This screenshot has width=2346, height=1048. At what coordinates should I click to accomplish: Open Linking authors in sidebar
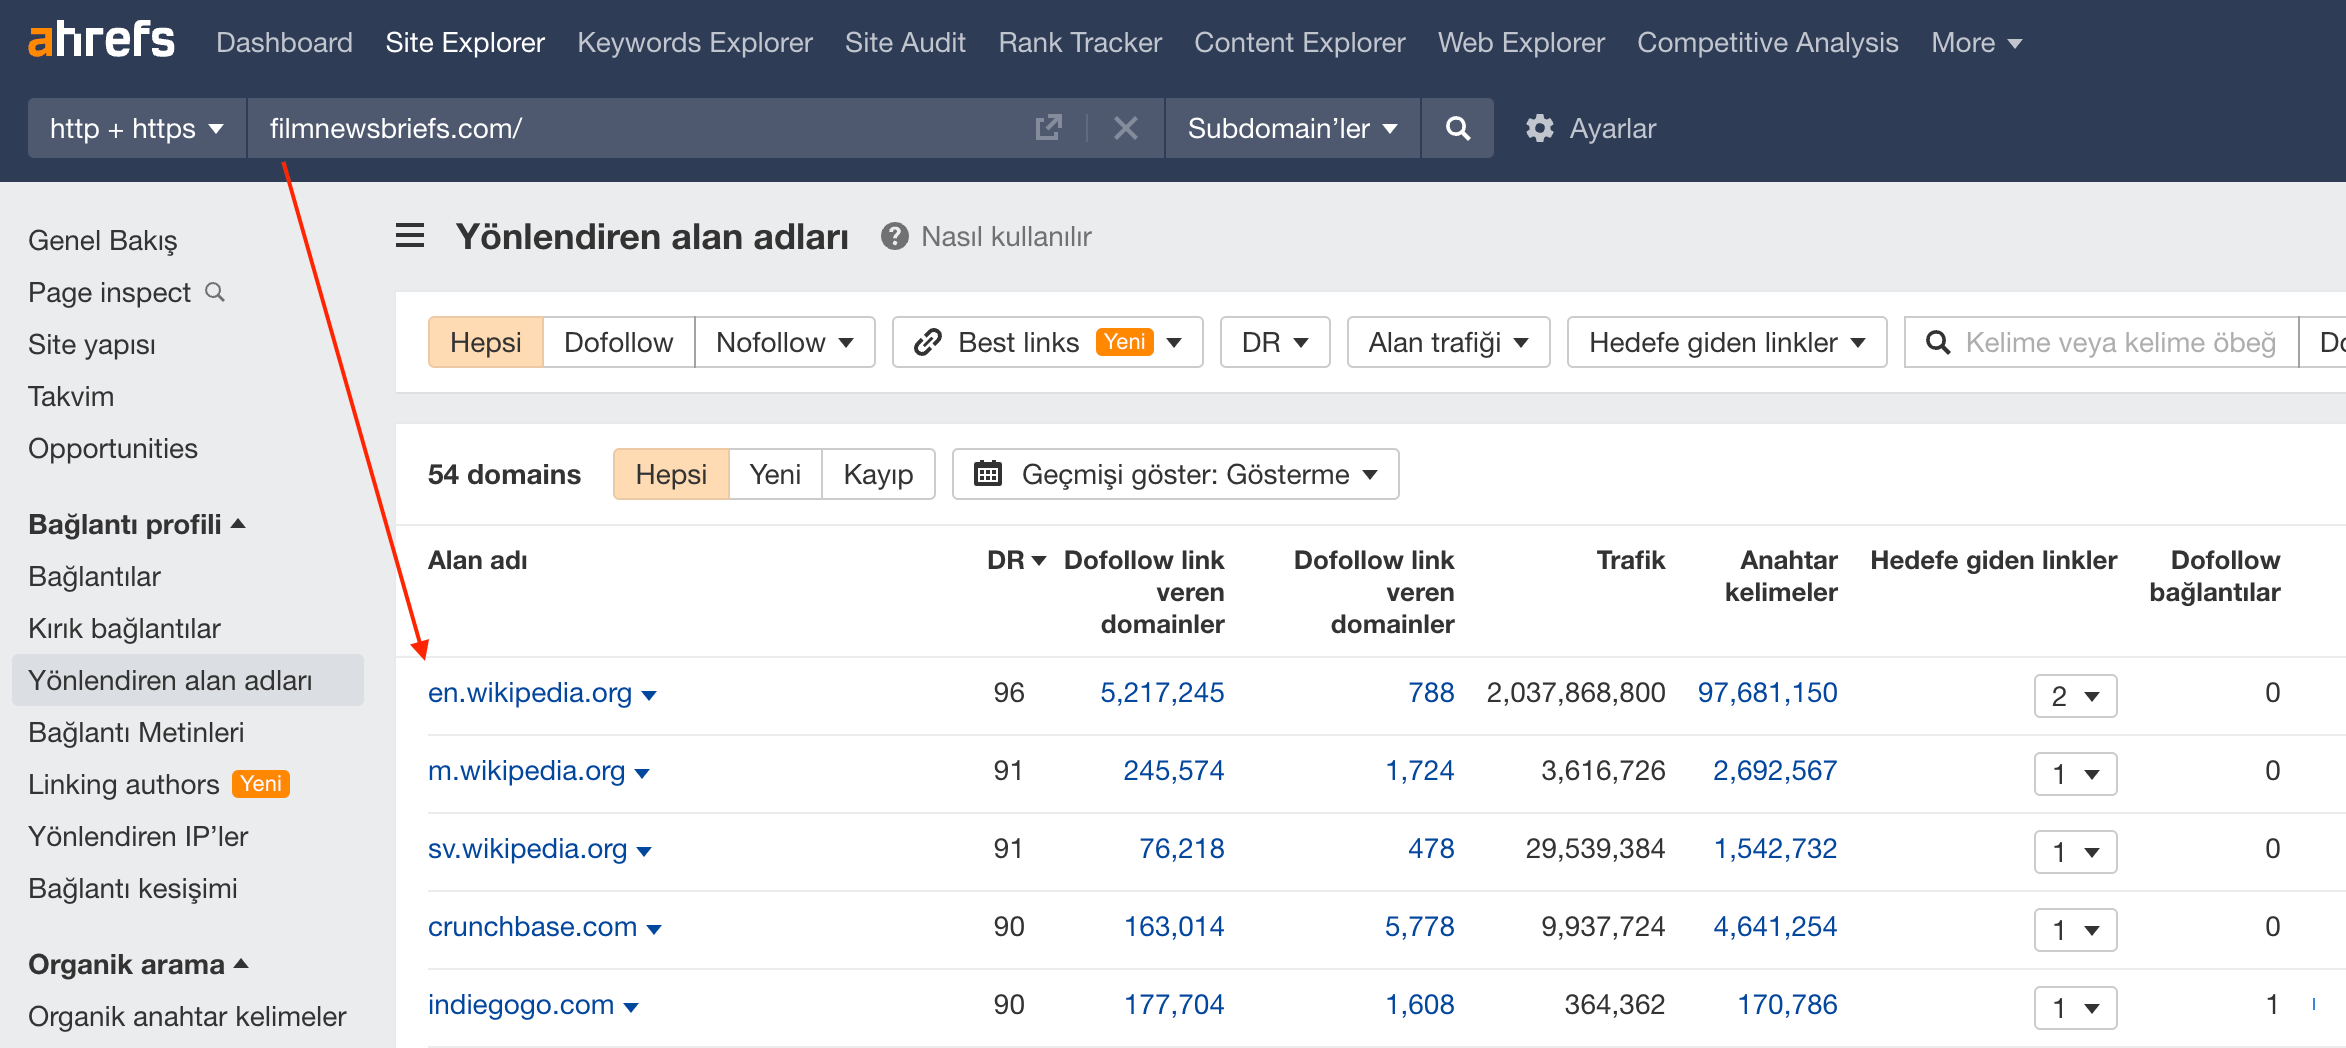pos(124,784)
